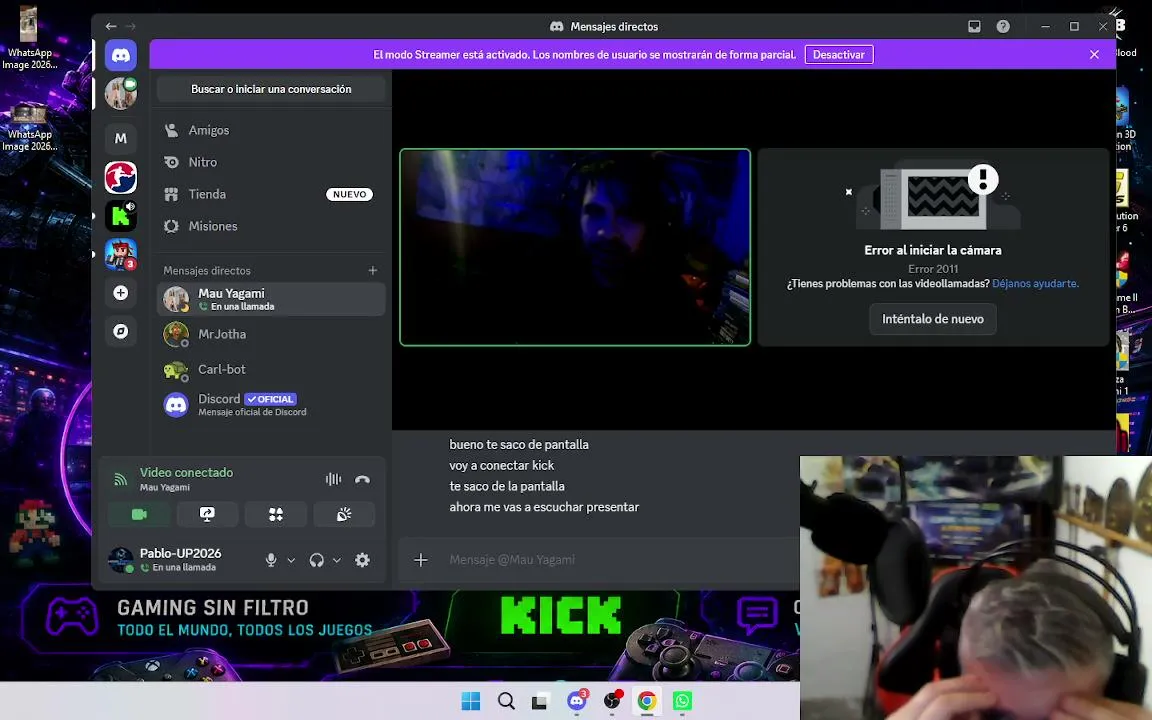This screenshot has height=720, width=1152.
Task: Open the red and blue sports server icon
Action: [x=120, y=177]
